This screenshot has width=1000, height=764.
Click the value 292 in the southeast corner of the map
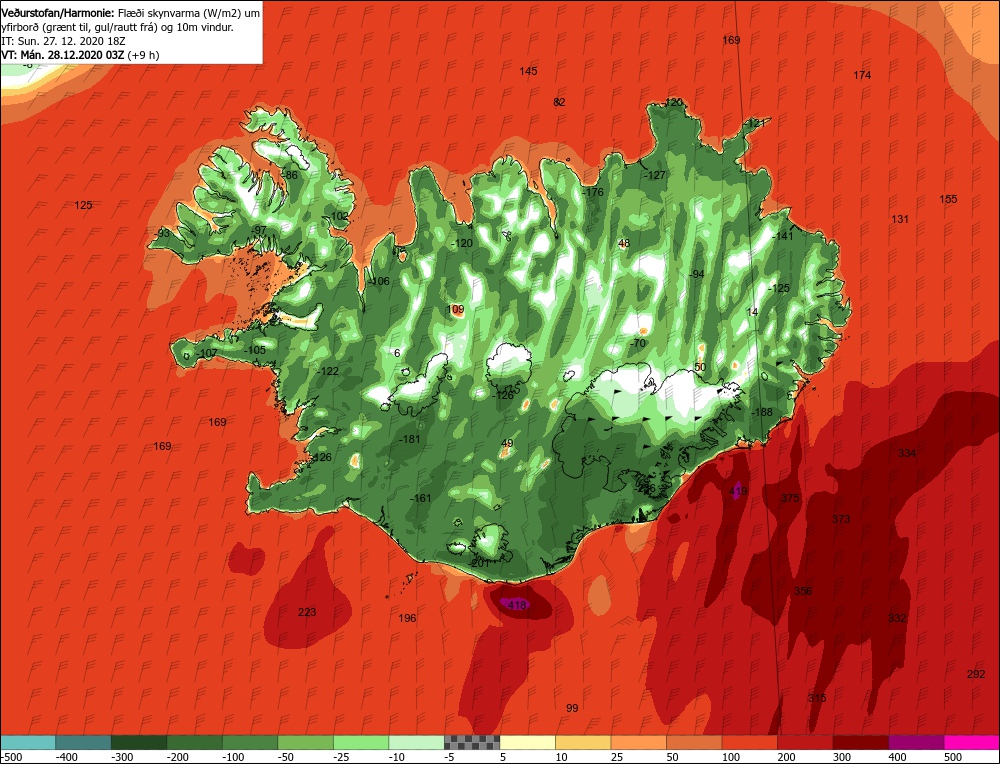pos(976,674)
